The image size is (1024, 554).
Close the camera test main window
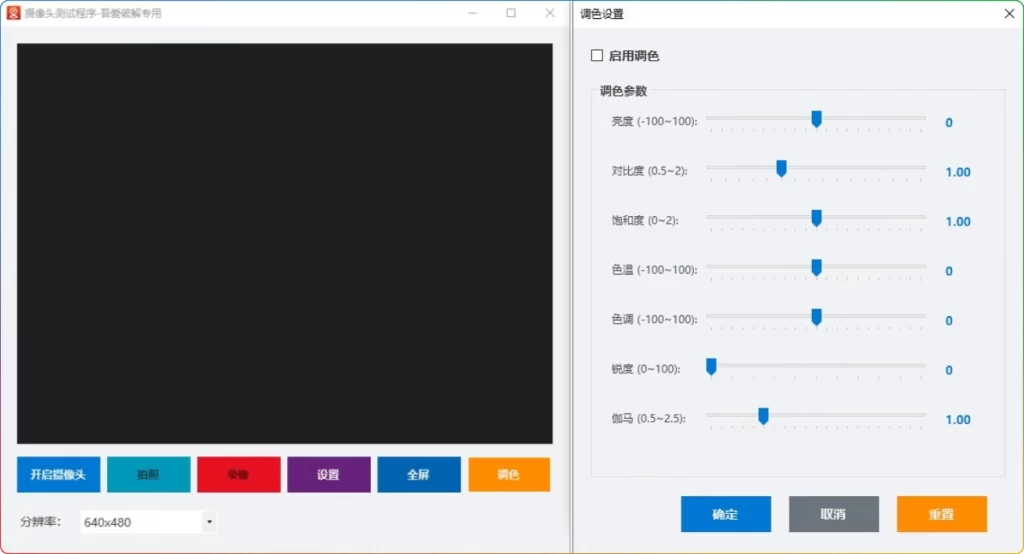[550, 13]
